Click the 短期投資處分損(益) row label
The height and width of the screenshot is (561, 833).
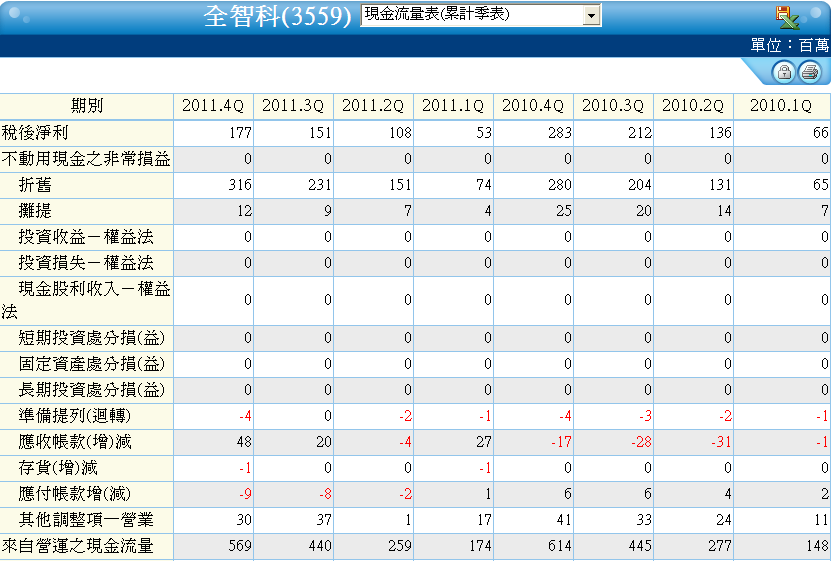coord(92,338)
